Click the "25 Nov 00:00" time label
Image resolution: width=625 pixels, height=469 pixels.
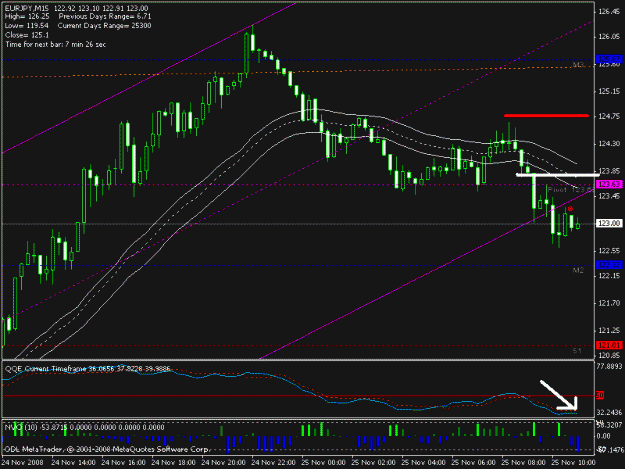[x=323, y=463]
